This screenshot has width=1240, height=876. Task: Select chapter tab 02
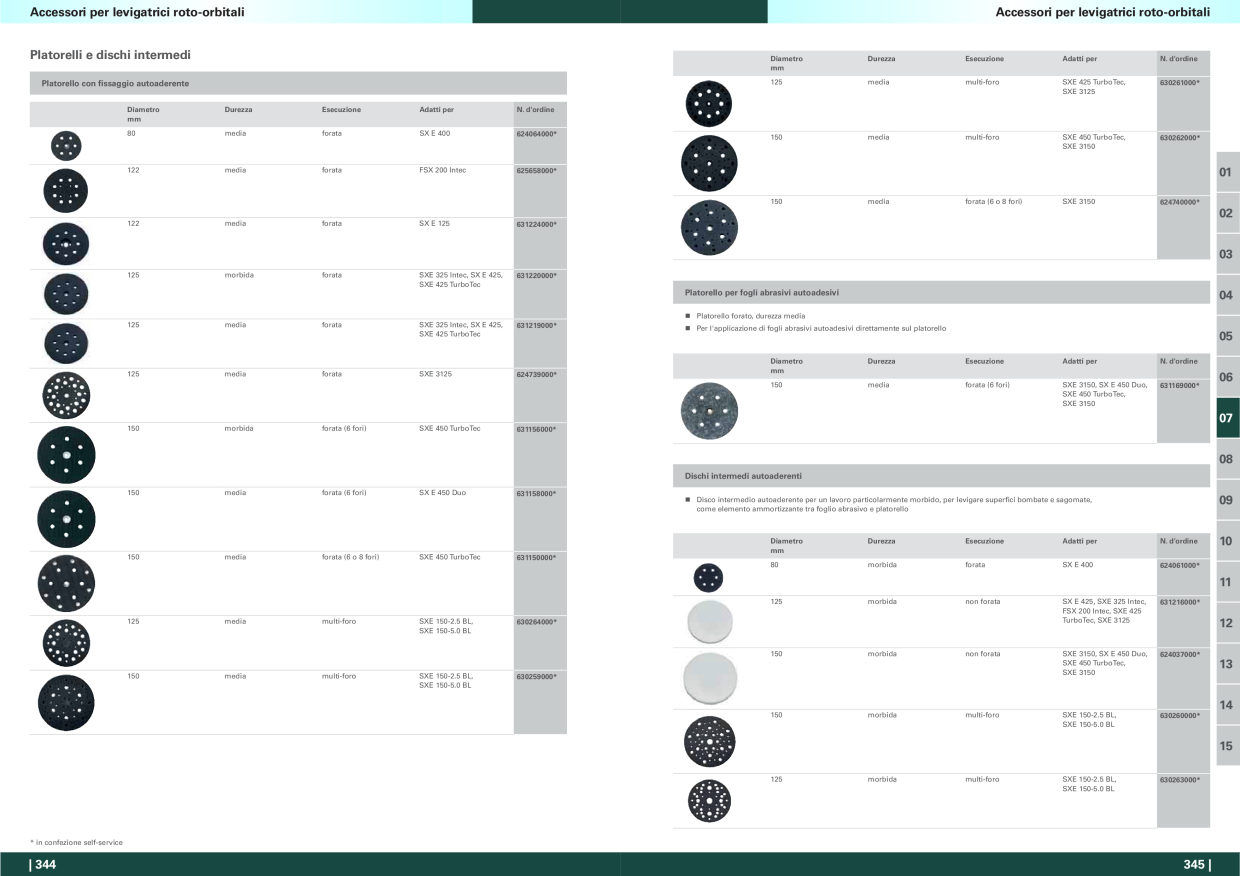click(1227, 213)
